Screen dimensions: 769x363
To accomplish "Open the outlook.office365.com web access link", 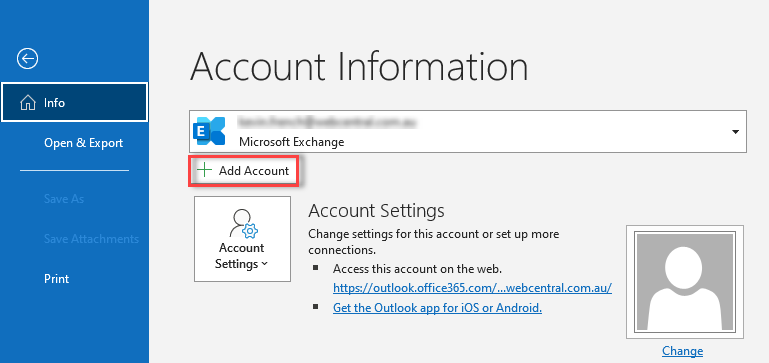I will point(472,287).
